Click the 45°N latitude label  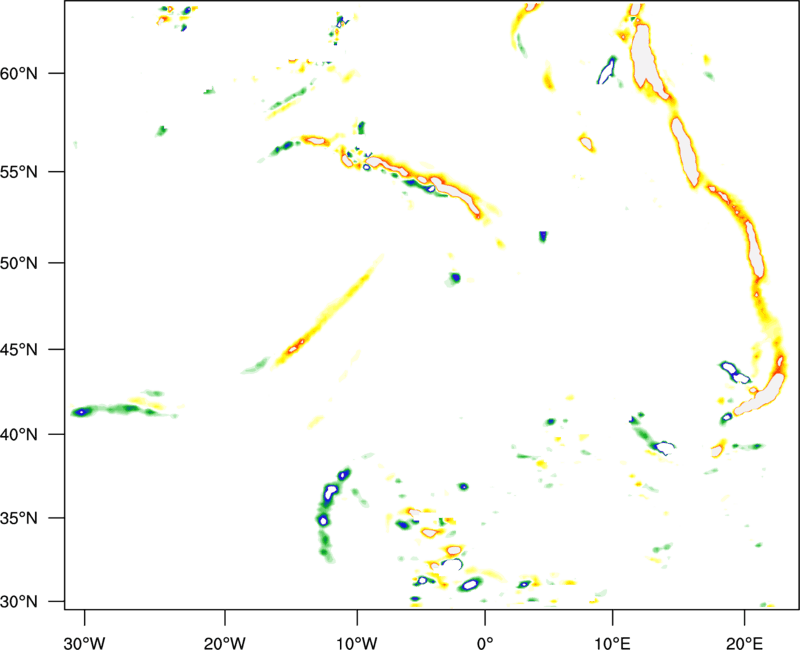(19, 349)
